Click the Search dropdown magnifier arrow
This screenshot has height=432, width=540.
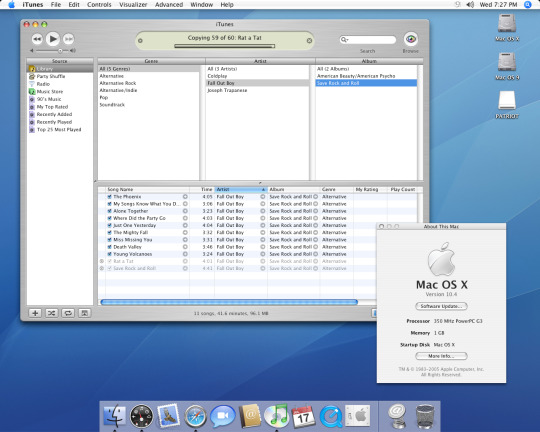(344, 40)
